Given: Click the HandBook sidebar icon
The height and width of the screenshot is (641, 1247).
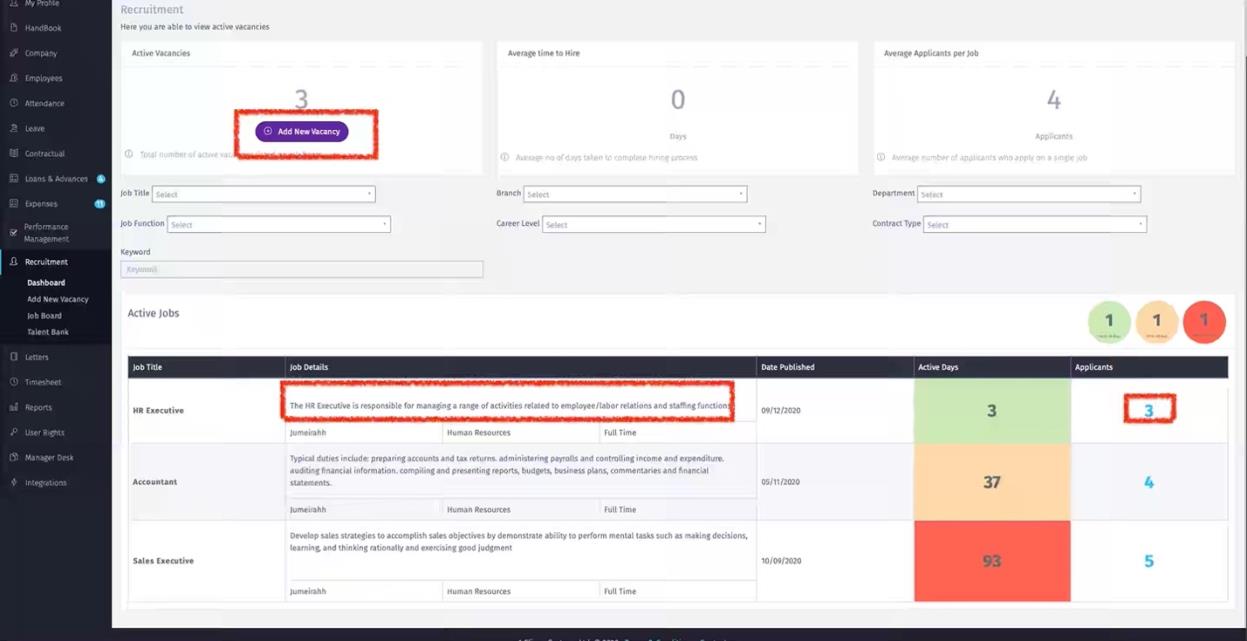Looking at the screenshot, I should point(13,28).
